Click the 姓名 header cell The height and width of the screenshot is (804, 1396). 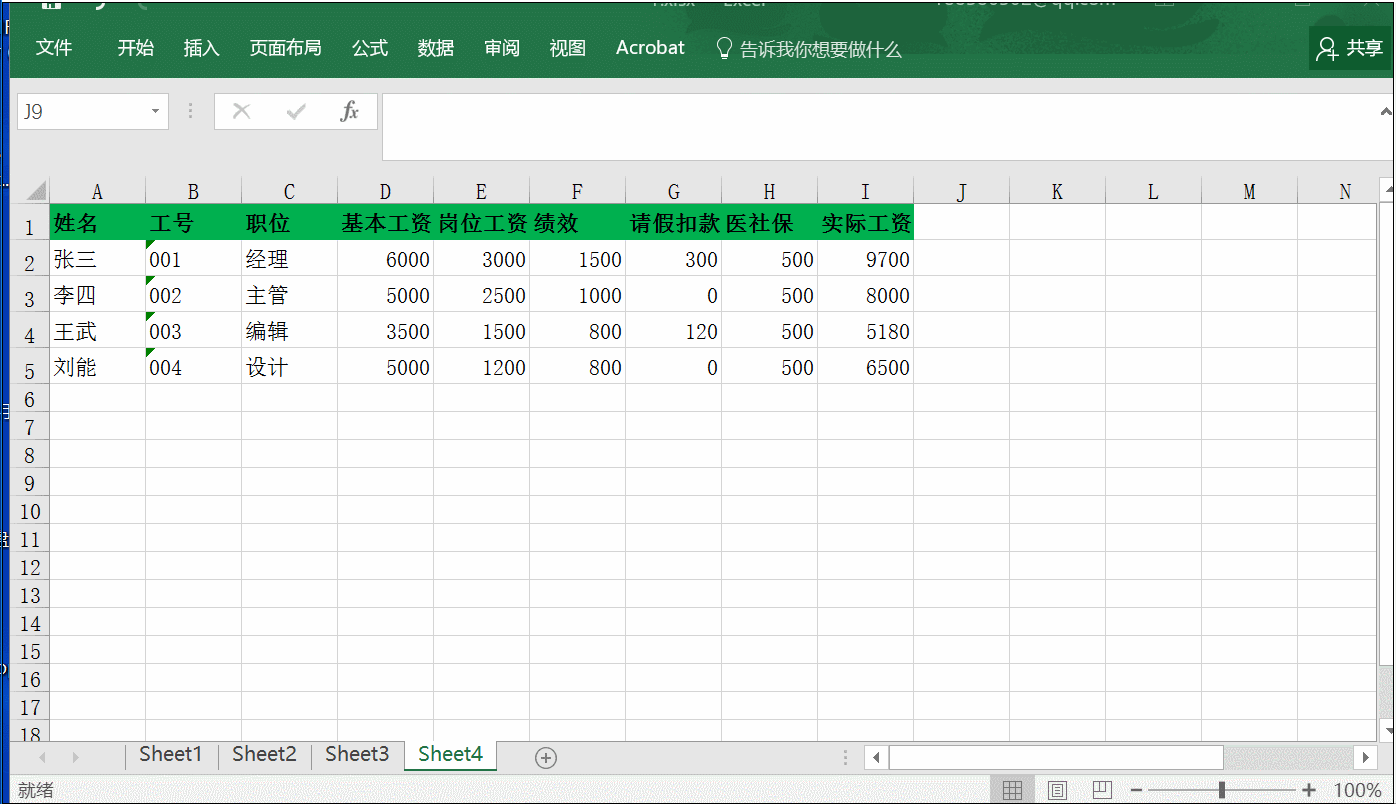pos(97,222)
